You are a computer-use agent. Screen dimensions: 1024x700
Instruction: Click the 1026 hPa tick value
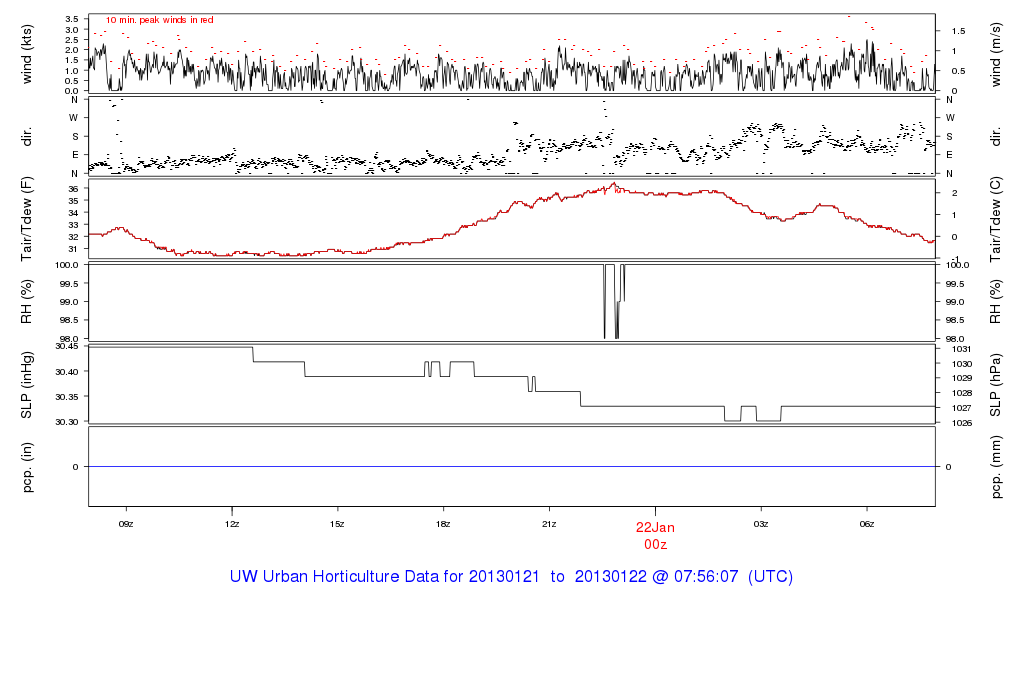[x=962, y=423]
